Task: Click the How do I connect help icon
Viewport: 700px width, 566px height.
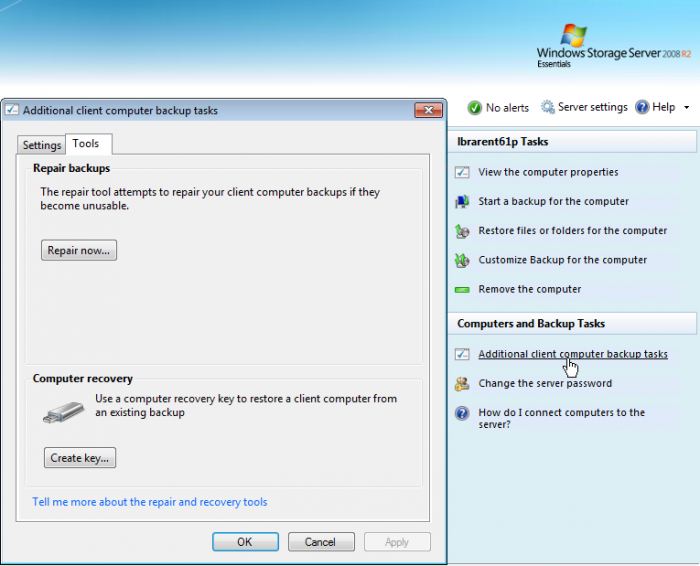Action: [x=462, y=413]
